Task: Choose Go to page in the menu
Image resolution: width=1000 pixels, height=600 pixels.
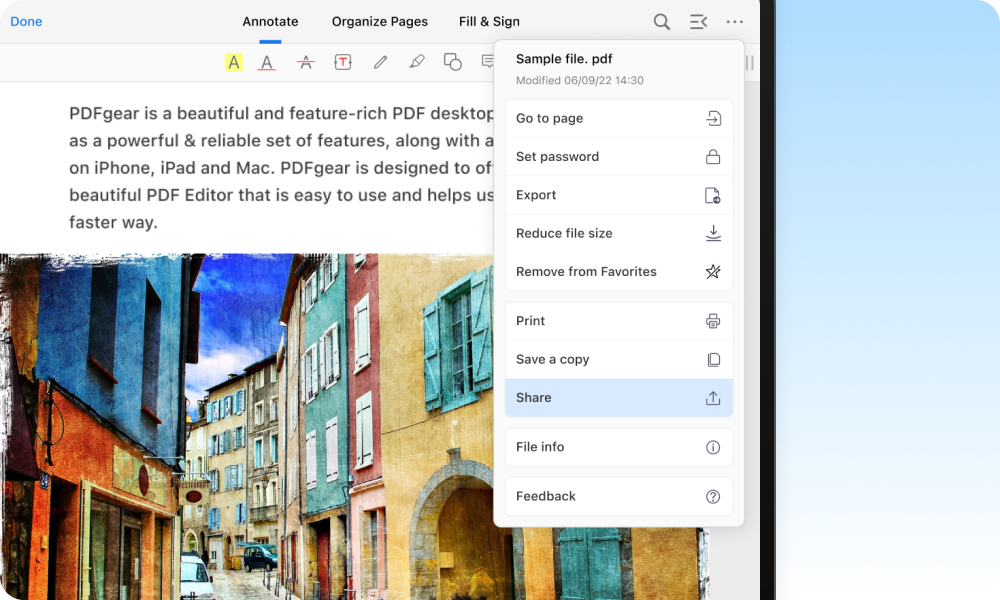Action: 619,118
